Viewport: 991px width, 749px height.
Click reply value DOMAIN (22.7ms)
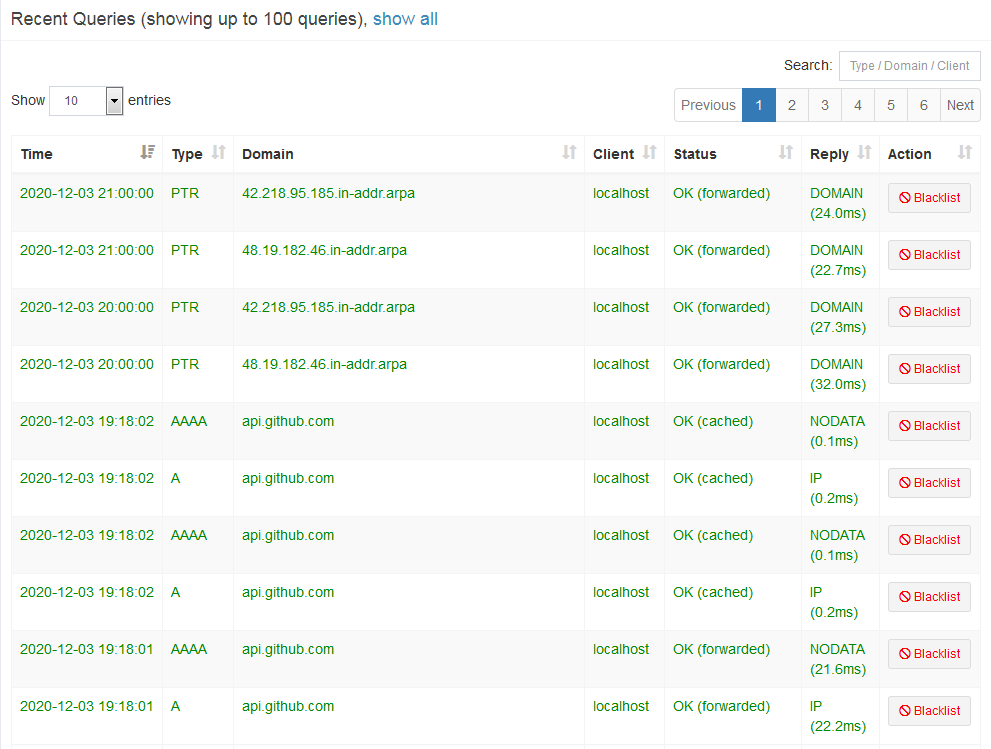(838, 260)
